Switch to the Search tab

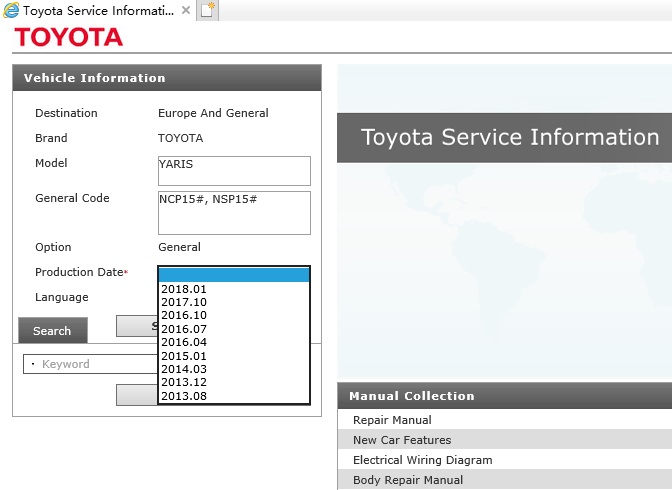(53, 331)
